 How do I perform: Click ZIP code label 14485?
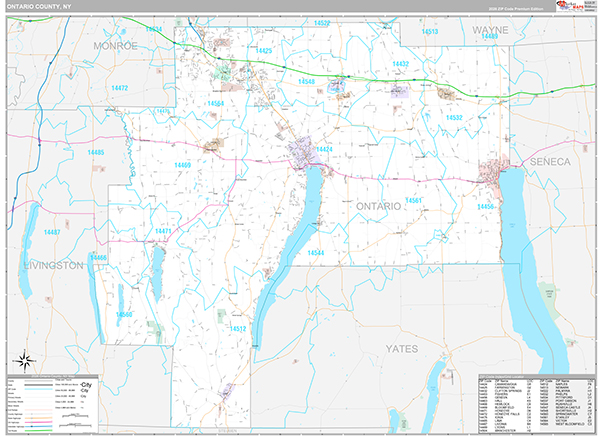pyautogui.click(x=96, y=152)
